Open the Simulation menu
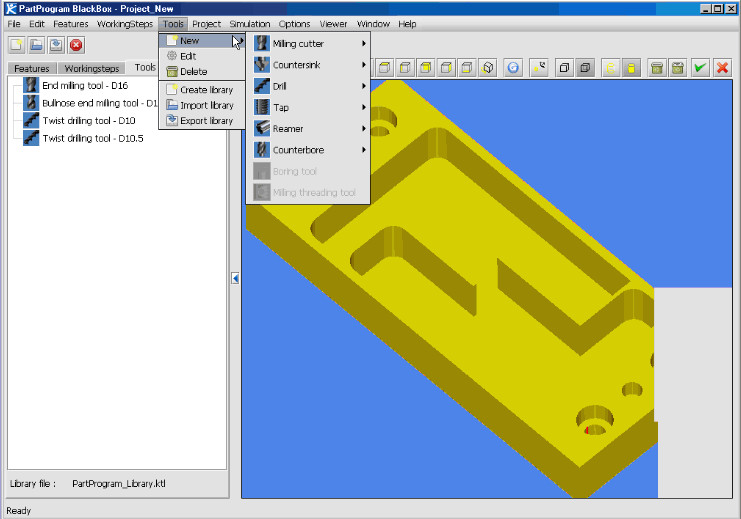The width and height of the screenshot is (741, 519). [x=250, y=24]
